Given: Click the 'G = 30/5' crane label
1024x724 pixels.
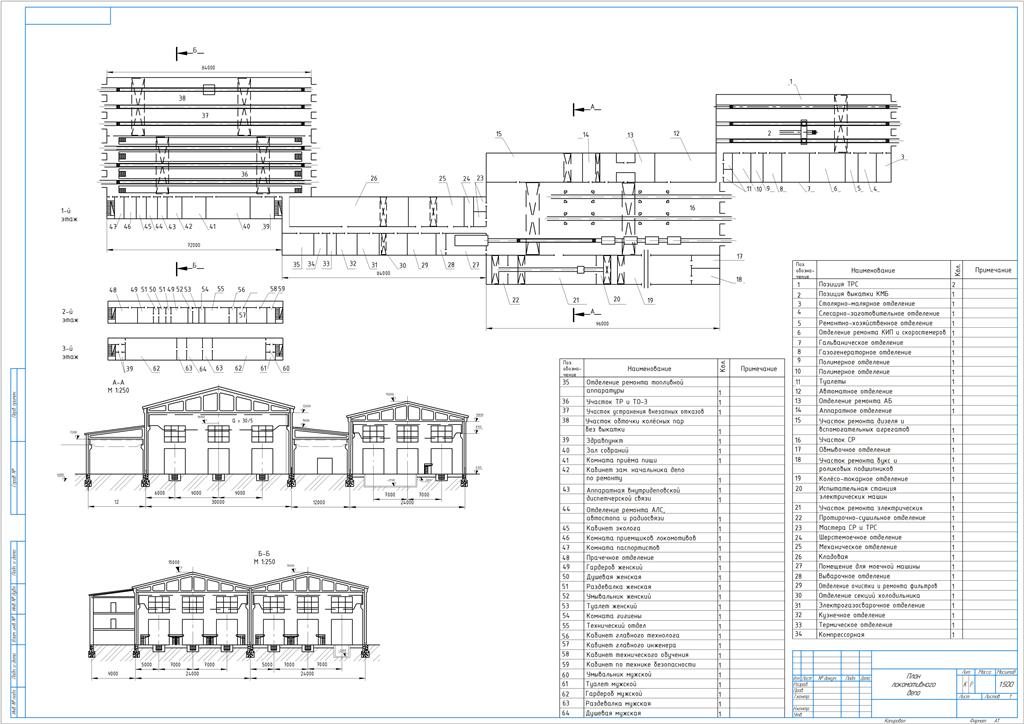Looking at the screenshot, I should tap(243, 420).
